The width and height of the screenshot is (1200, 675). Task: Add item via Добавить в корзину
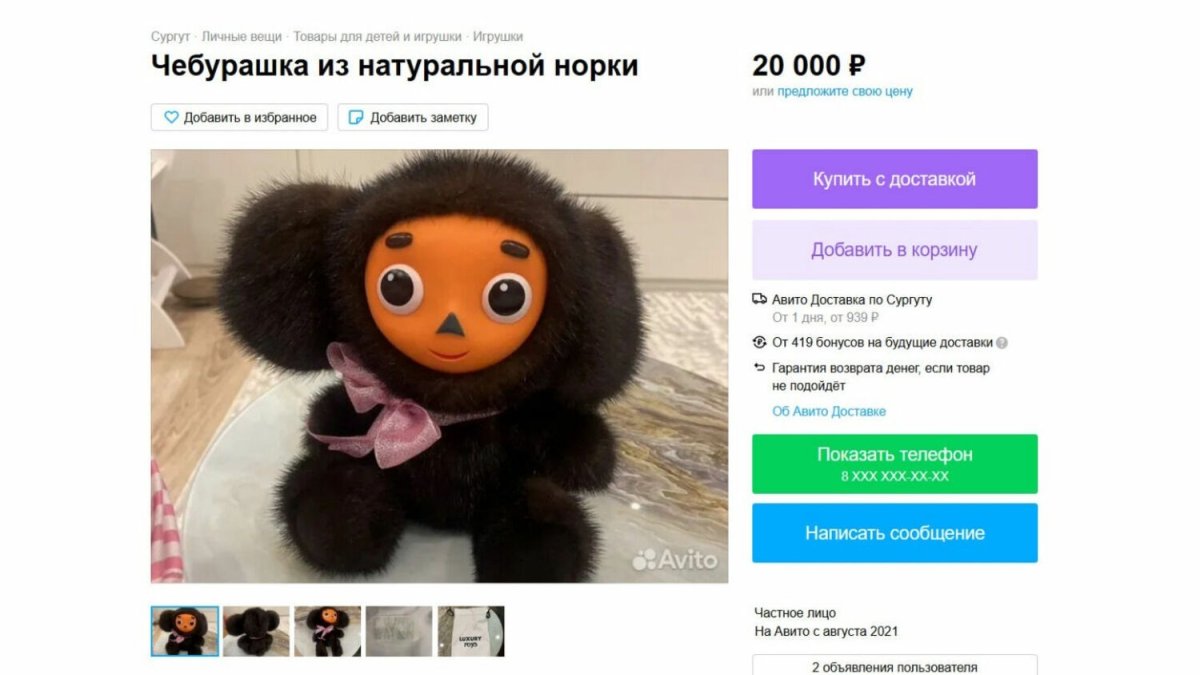pos(895,250)
